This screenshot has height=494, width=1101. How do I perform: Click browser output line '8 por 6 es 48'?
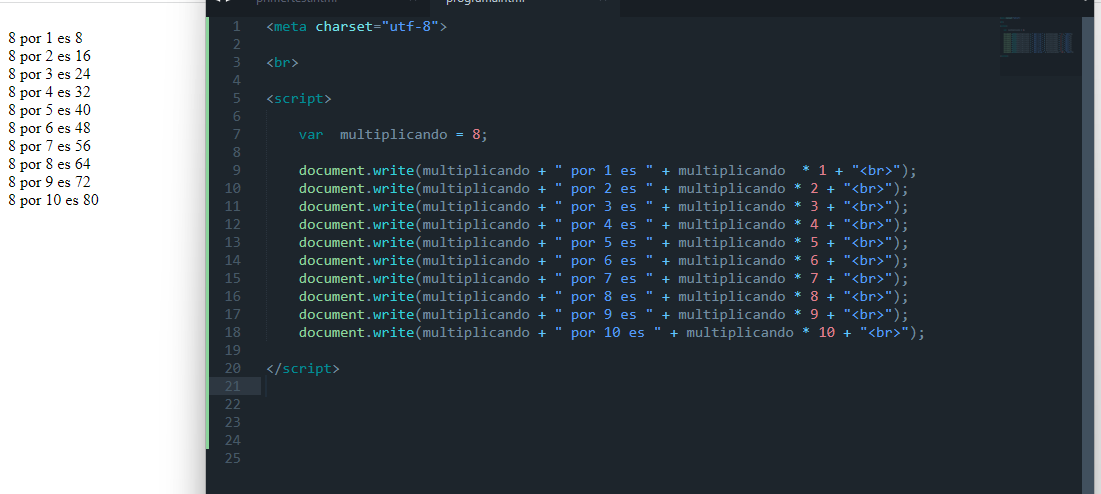pyautogui.click(x=50, y=128)
